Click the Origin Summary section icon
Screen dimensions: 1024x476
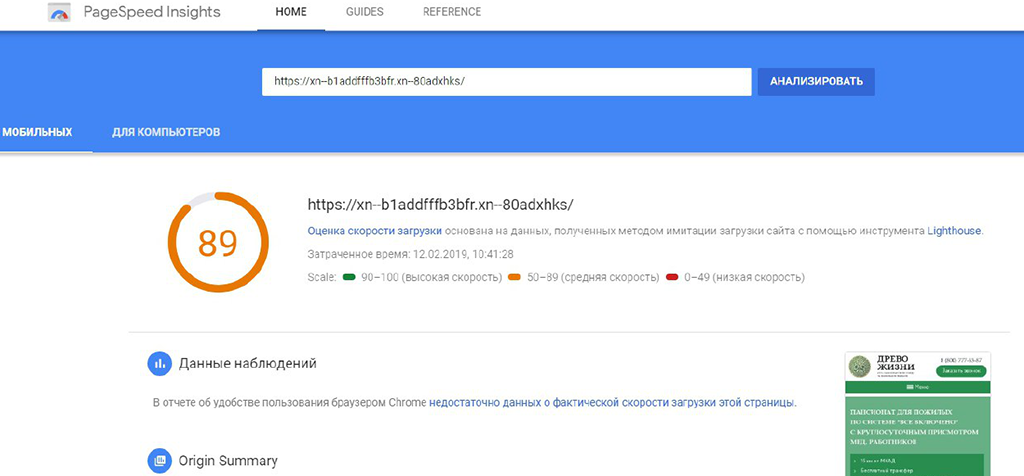159,460
